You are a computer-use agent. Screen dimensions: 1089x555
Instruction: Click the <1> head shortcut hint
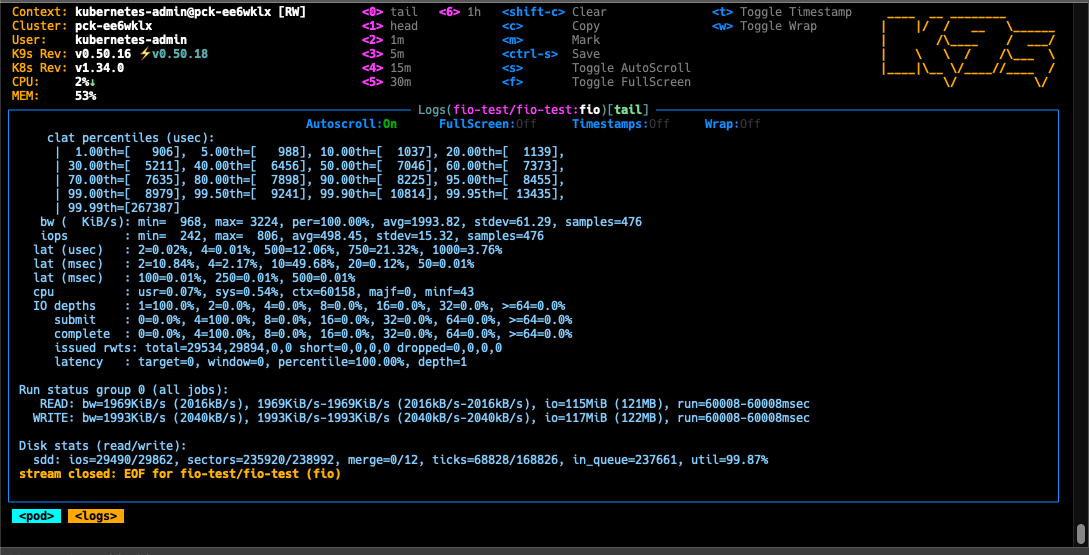pos(391,26)
